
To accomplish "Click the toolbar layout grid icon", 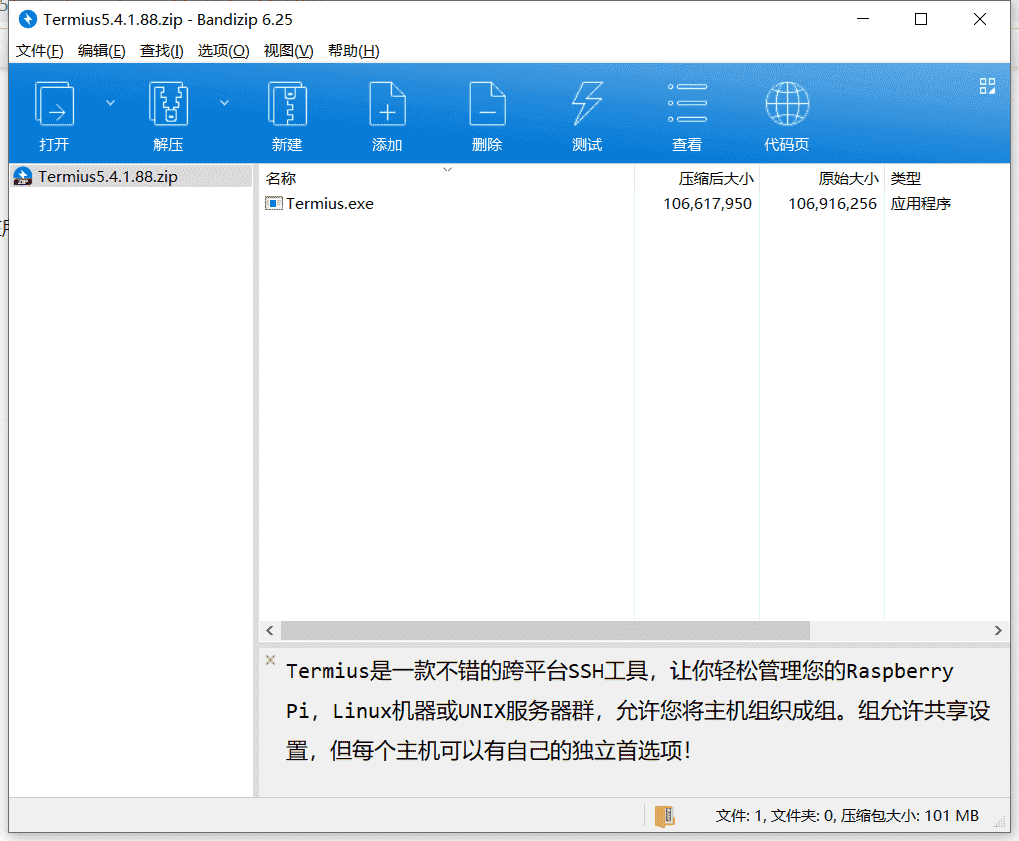I will pyautogui.click(x=987, y=86).
